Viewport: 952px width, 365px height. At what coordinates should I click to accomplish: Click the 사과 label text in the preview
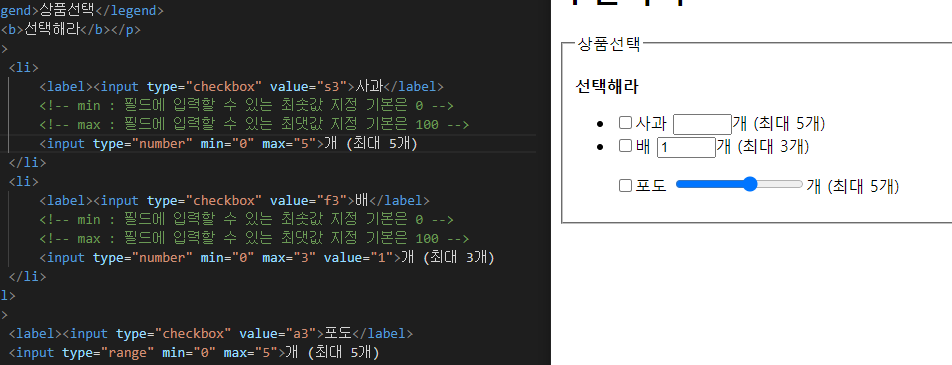[x=651, y=123]
